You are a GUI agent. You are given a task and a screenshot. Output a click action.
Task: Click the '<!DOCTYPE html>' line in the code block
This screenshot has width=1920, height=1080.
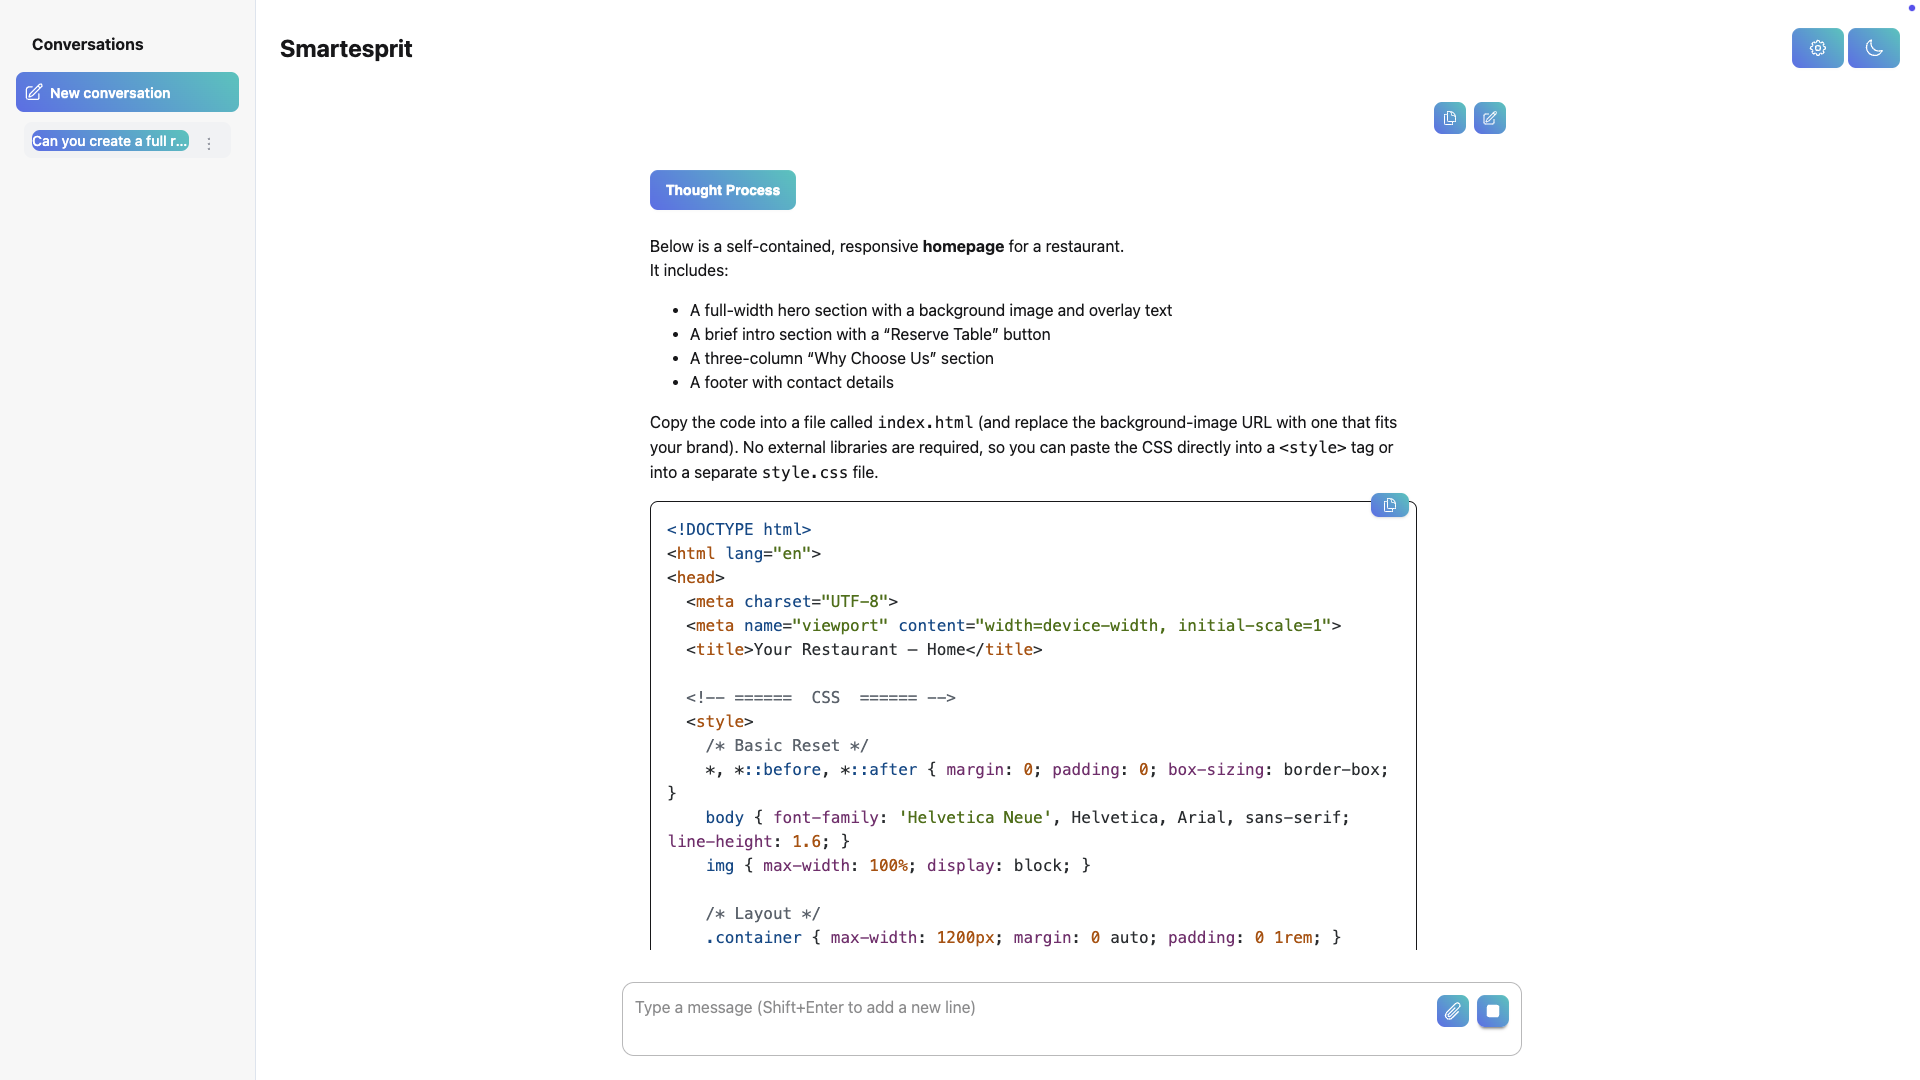(738, 529)
